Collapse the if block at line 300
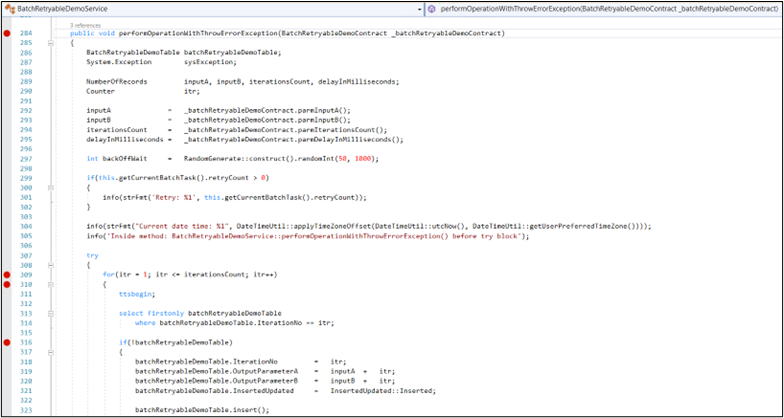The image size is (784, 418). [x=50, y=188]
